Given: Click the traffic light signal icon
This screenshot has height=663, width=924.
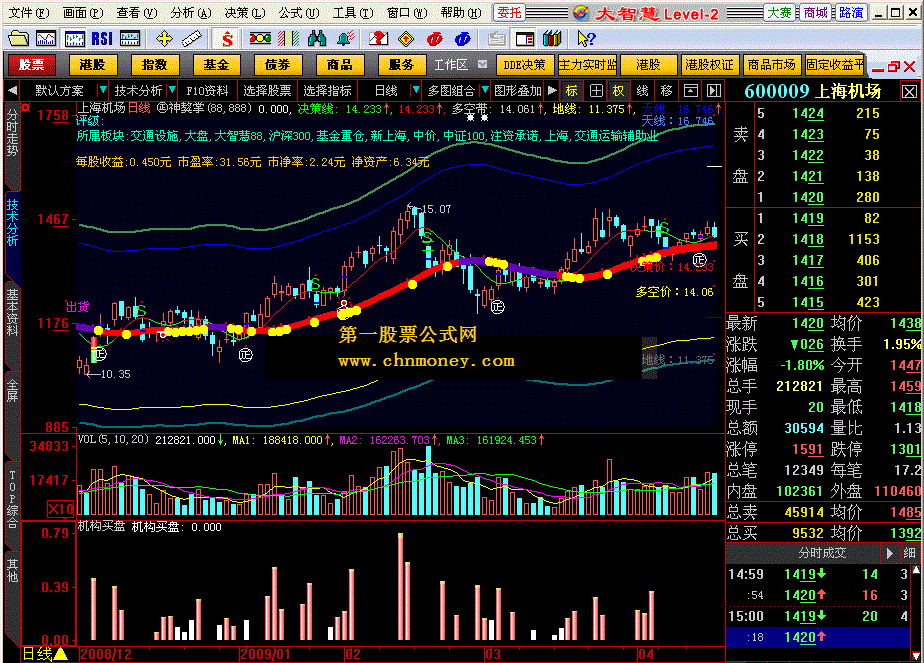Looking at the screenshot, I should (260, 39).
